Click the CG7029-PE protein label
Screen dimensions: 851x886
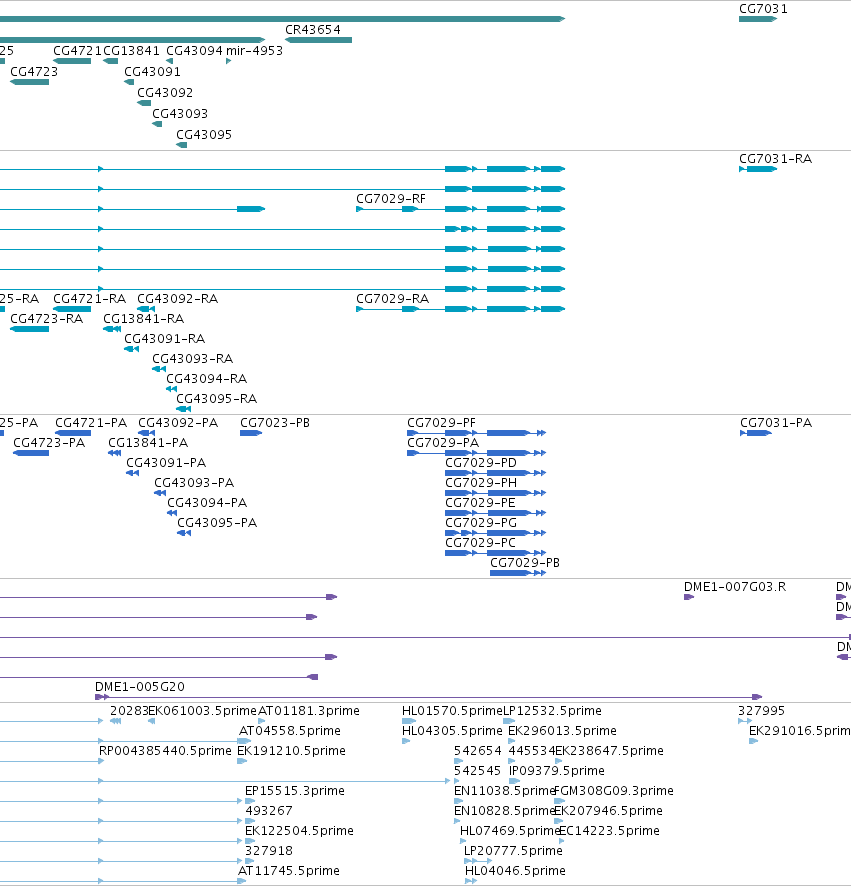coord(480,503)
